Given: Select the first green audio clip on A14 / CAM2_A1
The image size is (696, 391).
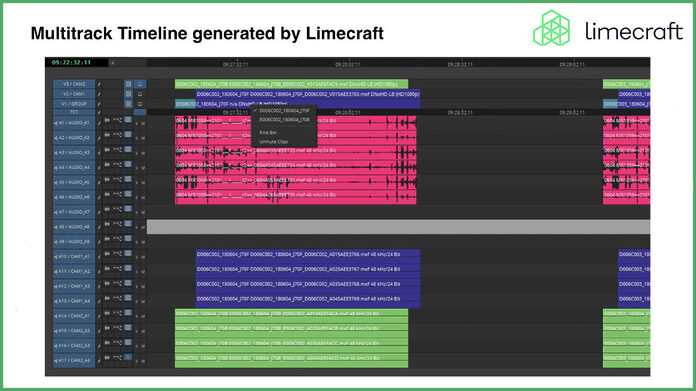Looking at the screenshot, I should pyautogui.click(x=291, y=316).
